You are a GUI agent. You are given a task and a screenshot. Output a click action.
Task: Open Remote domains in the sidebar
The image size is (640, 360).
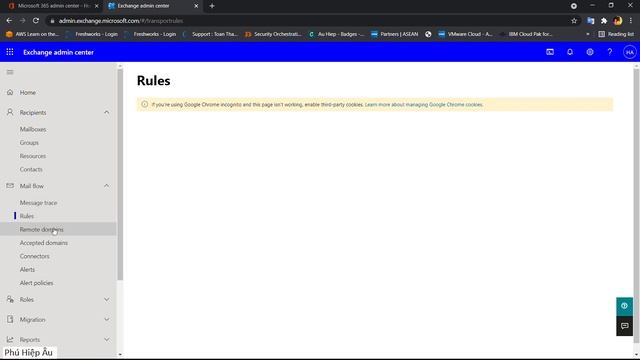[58, 229]
